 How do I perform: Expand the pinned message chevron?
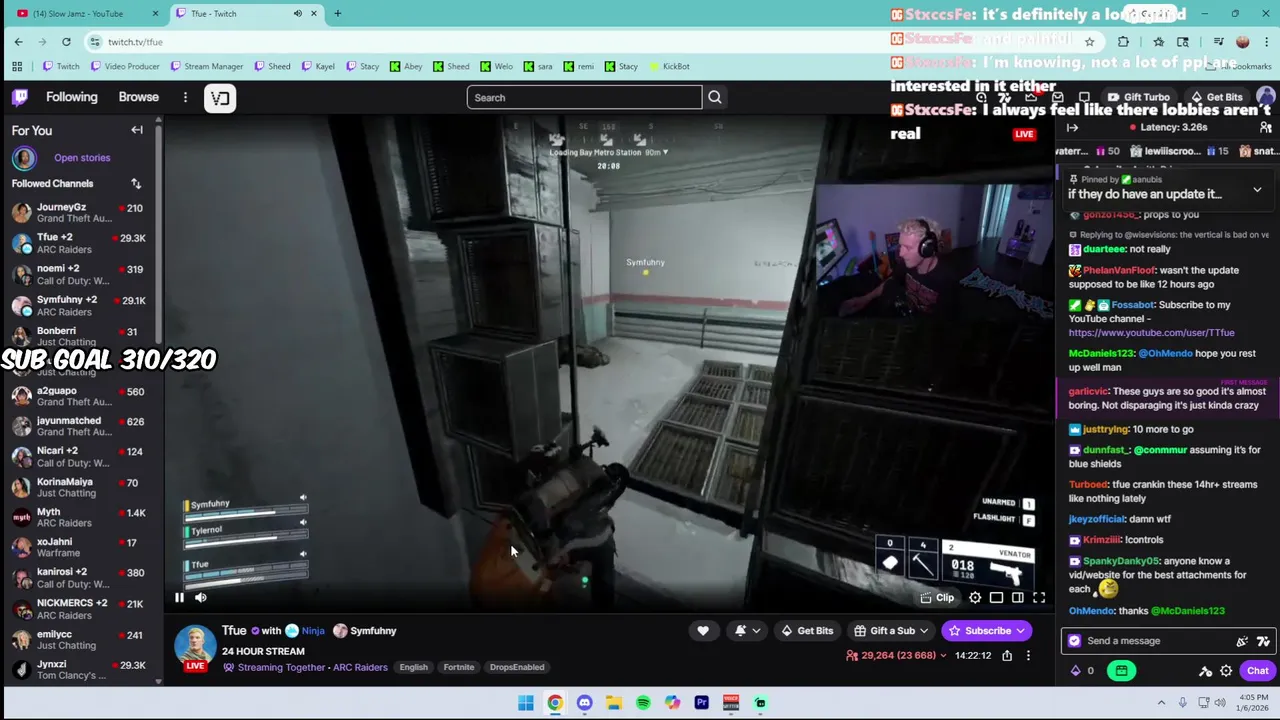1257,189
